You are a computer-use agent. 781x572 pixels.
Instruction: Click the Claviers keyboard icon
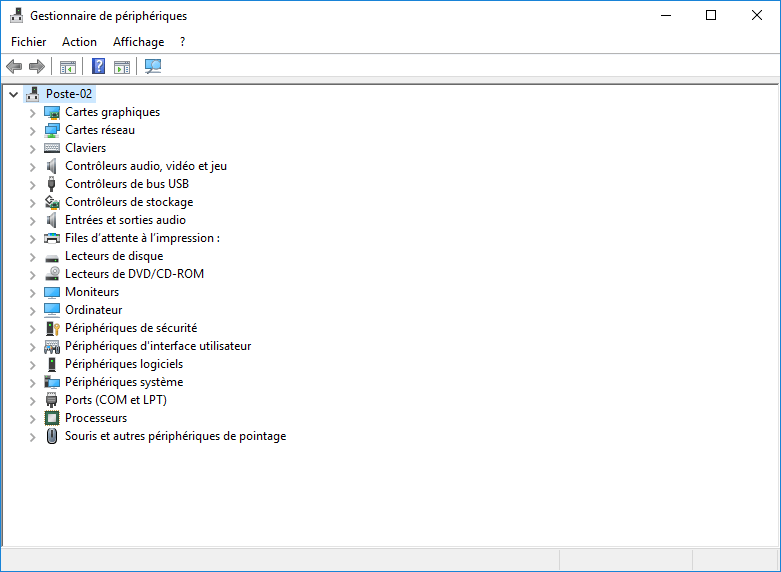tap(53, 148)
